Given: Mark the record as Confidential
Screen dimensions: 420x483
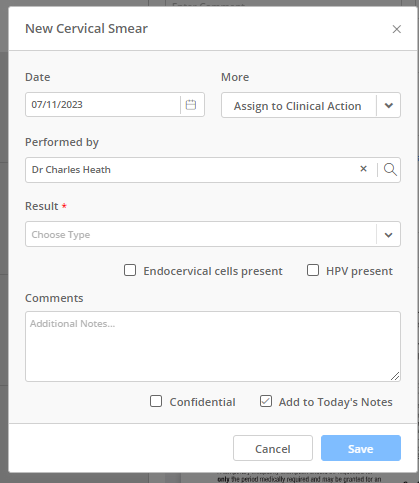Looking at the screenshot, I should point(156,401).
